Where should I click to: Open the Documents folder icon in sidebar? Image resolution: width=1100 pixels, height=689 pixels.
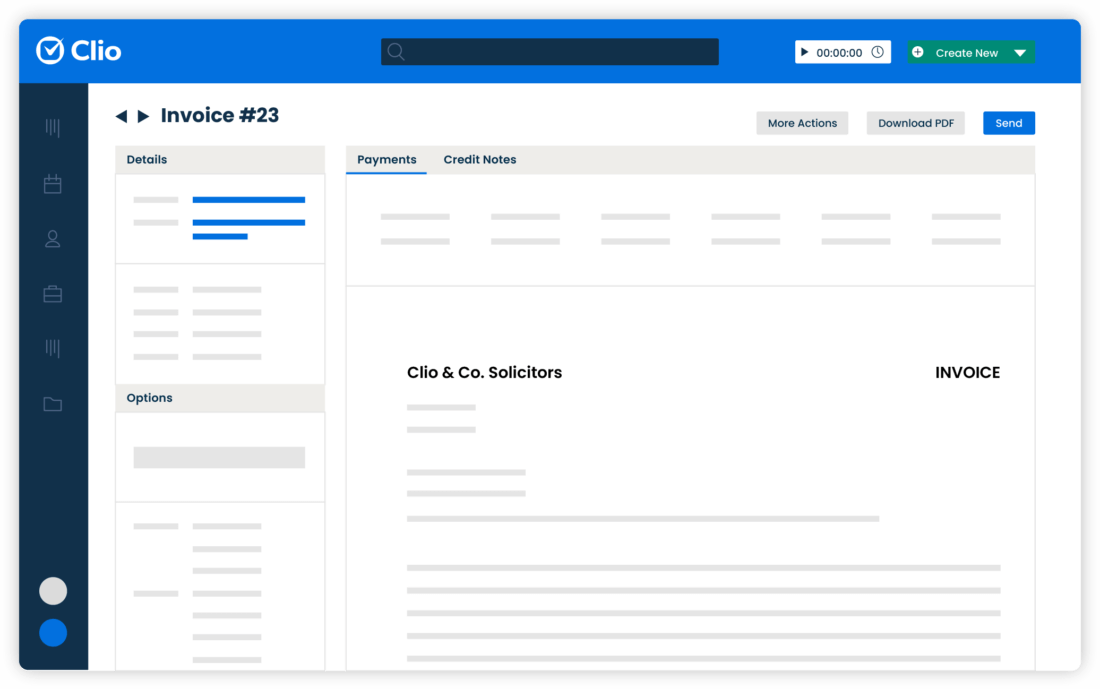[x=53, y=403]
